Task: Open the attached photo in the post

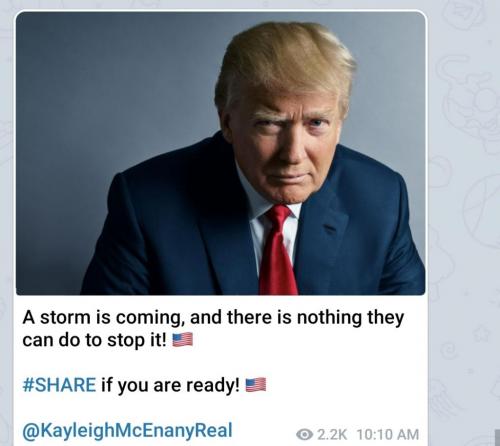Action: pos(221,153)
